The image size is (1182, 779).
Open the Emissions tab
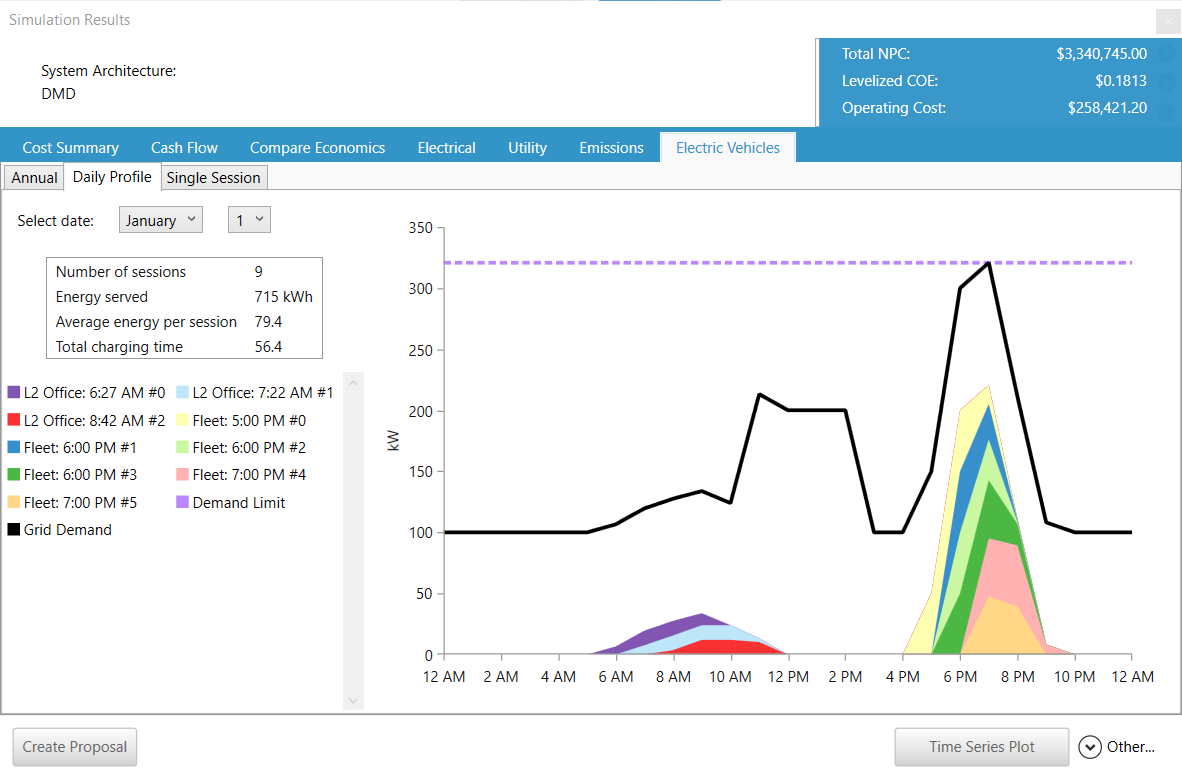pyautogui.click(x=611, y=148)
